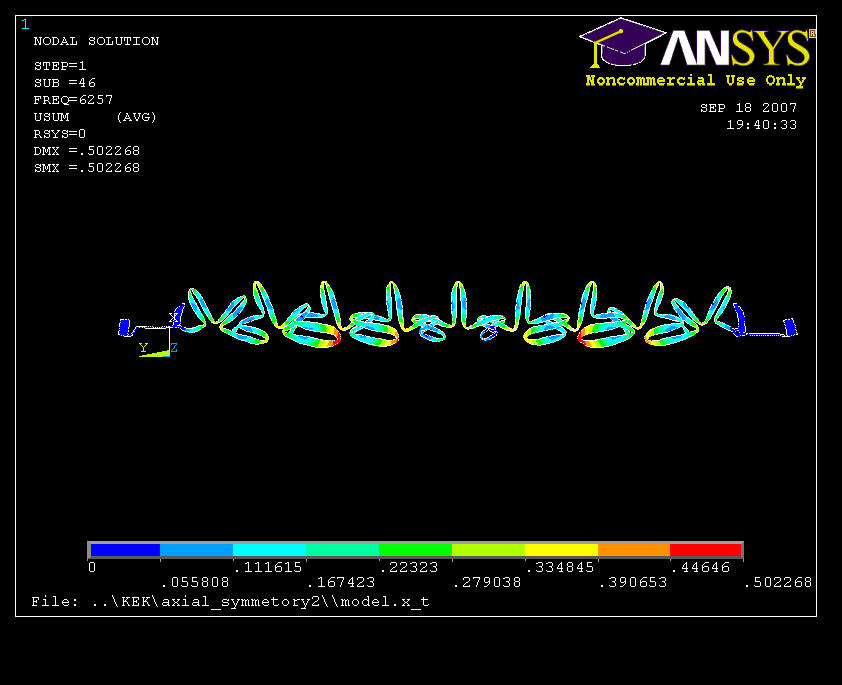Image resolution: width=842 pixels, height=685 pixels.
Task: Click the File path model.x_t text
Action: point(230,602)
